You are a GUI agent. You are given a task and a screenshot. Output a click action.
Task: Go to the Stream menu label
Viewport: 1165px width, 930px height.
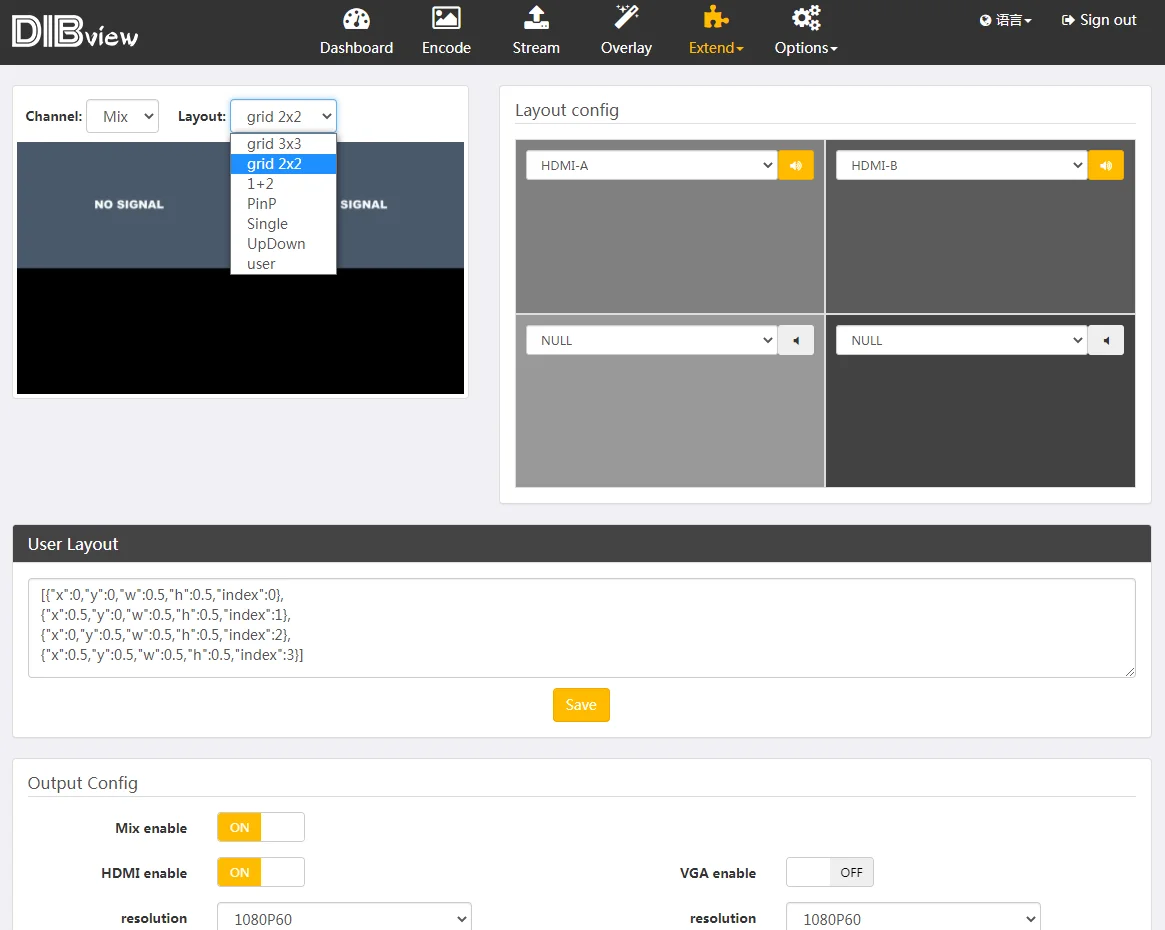[536, 48]
